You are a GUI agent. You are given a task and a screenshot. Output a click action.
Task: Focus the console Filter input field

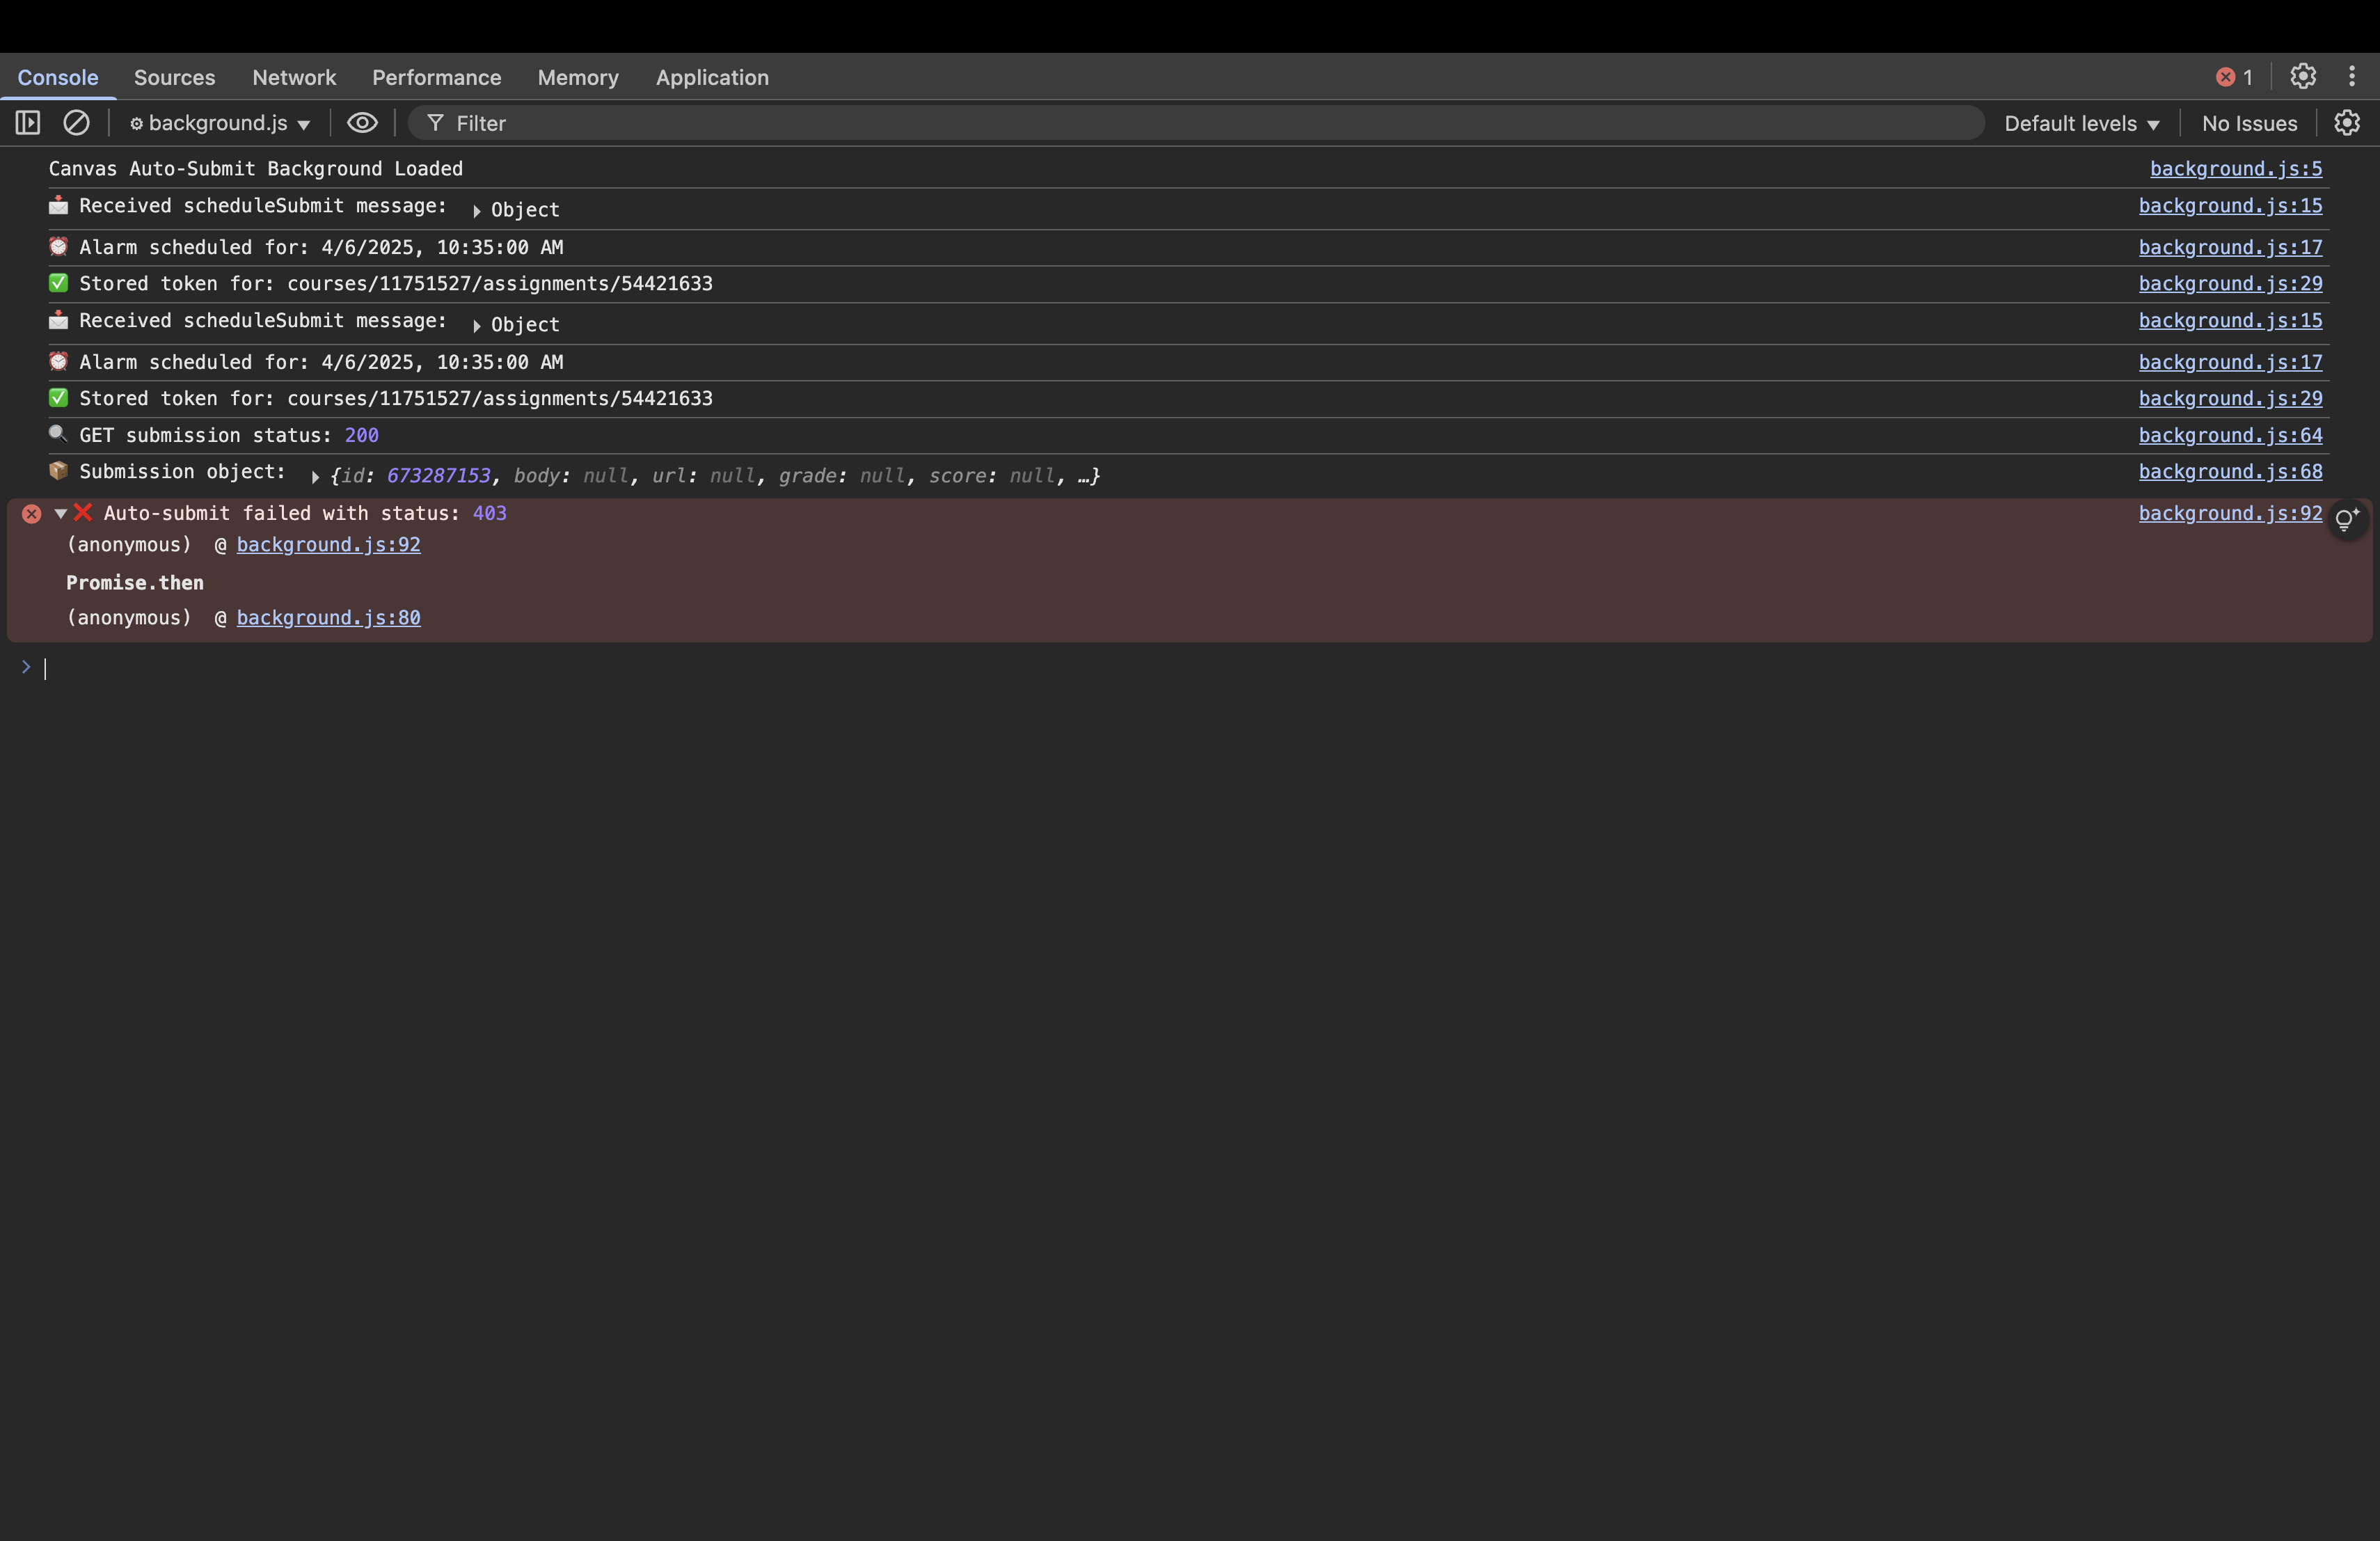click(1200, 123)
